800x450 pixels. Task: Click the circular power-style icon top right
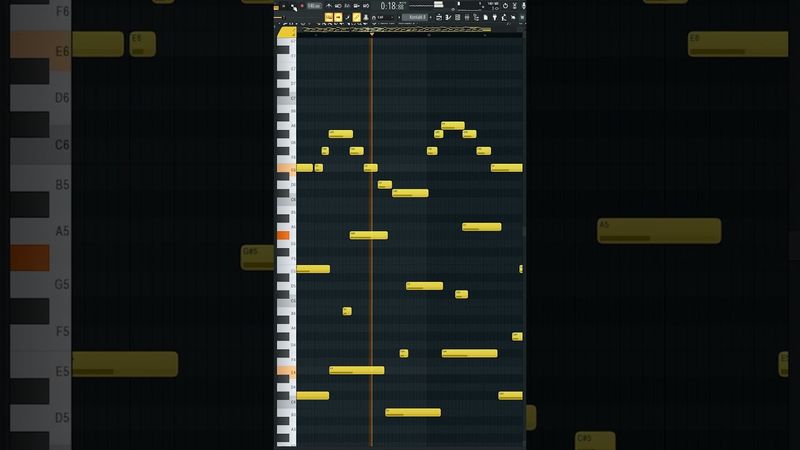point(505,6)
